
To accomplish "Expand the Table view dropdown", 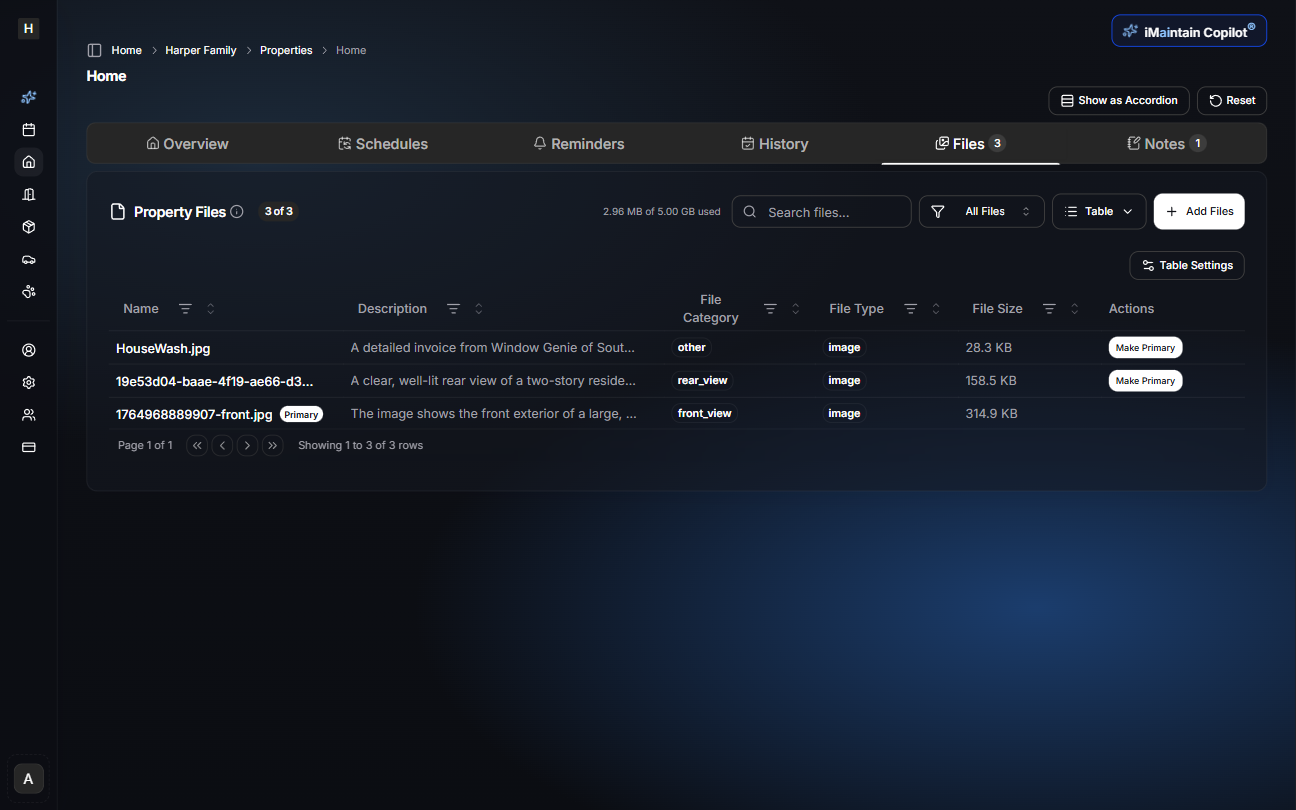I will click(x=1098, y=212).
